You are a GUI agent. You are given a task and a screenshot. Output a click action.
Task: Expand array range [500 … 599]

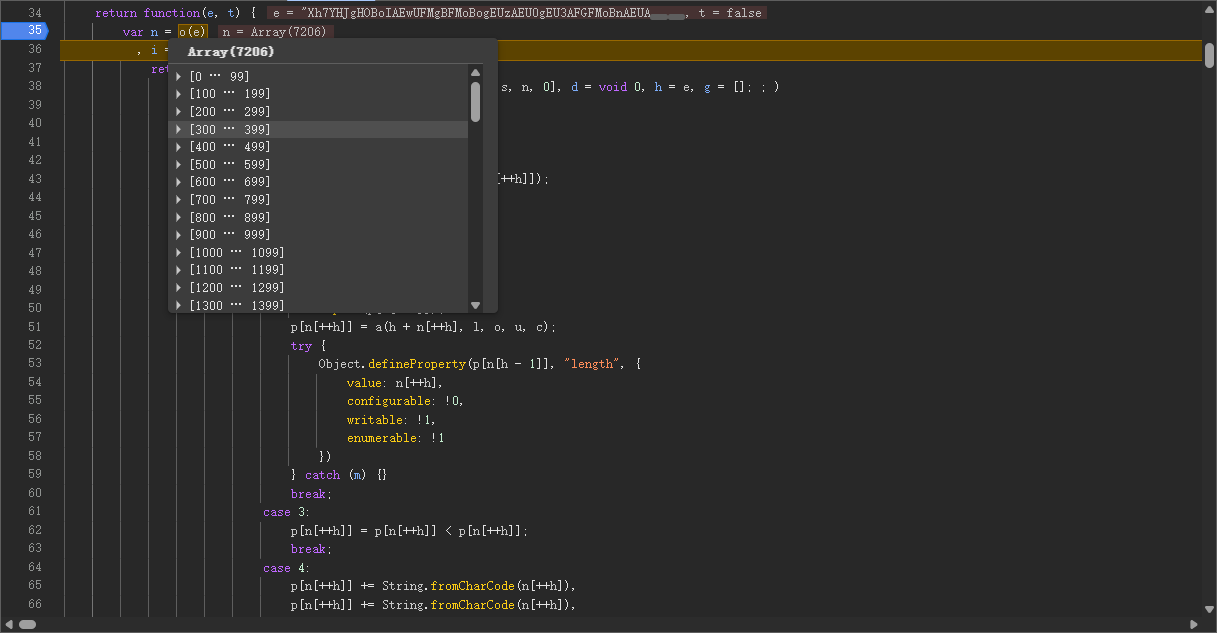[x=179, y=165]
